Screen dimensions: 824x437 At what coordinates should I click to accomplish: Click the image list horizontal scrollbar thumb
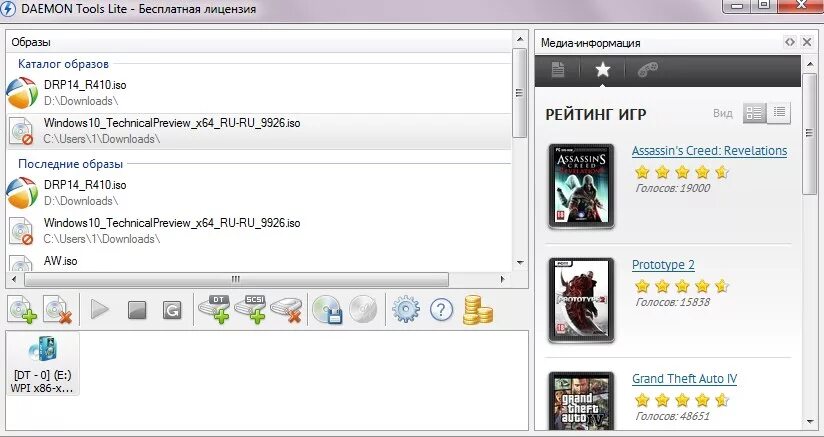(x=236, y=279)
